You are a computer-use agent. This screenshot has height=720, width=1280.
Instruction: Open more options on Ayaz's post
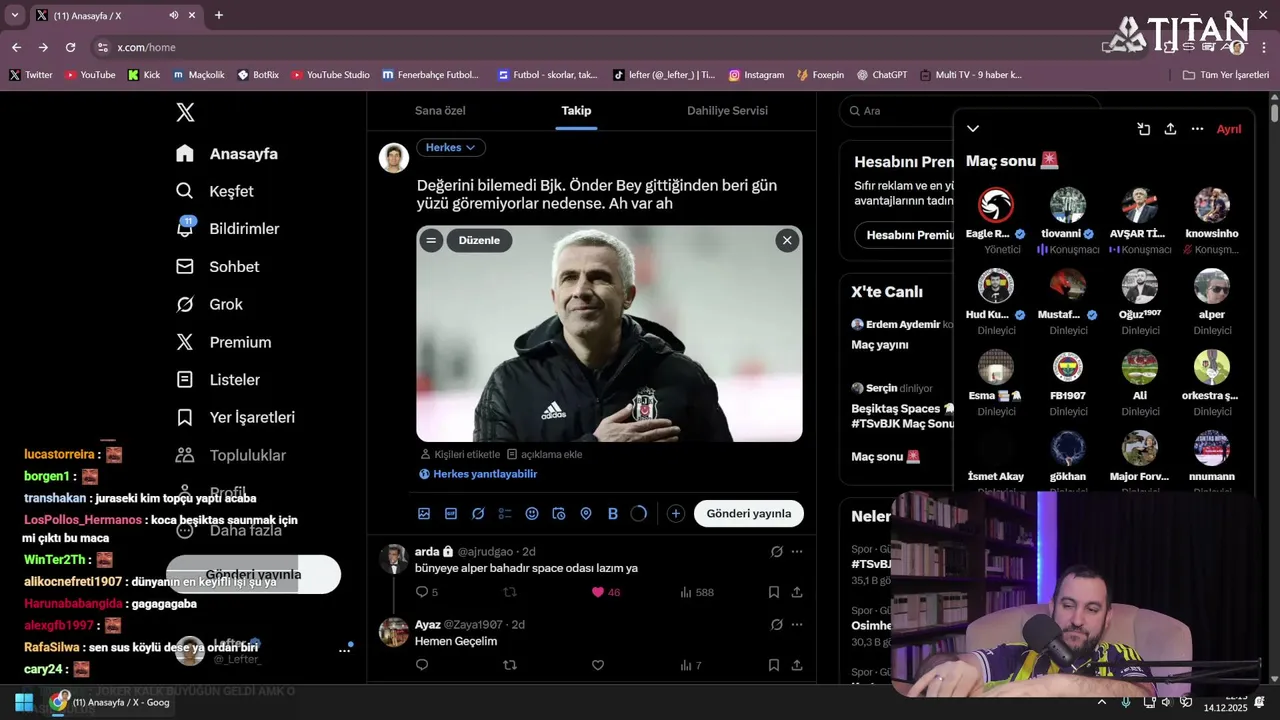[797, 624]
